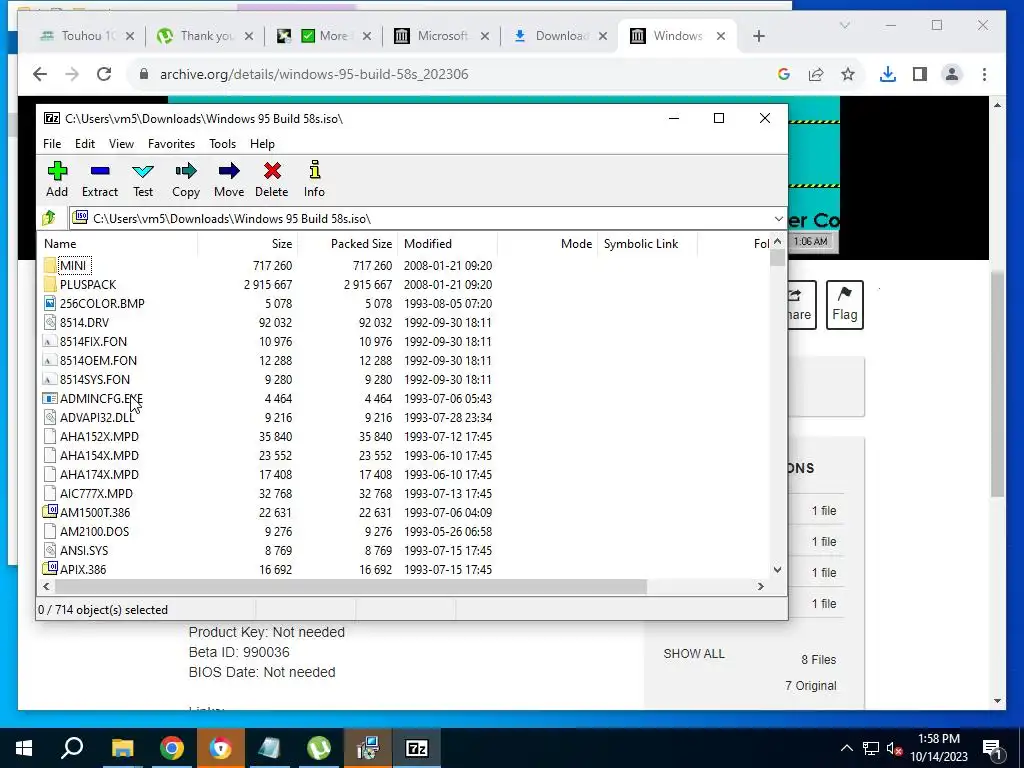The width and height of the screenshot is (1024, 768).
Task: Select the ADMINCFG.EXE program icon
Action: pos(50,398)
